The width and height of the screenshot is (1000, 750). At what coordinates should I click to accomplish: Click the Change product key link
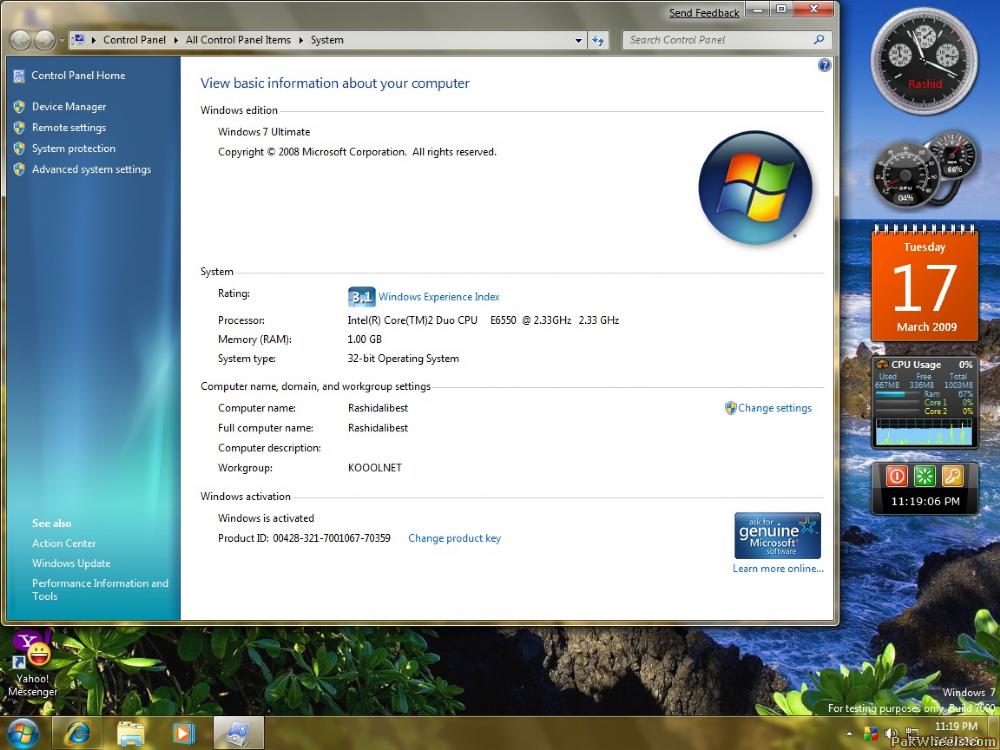(x=455, y=538)
